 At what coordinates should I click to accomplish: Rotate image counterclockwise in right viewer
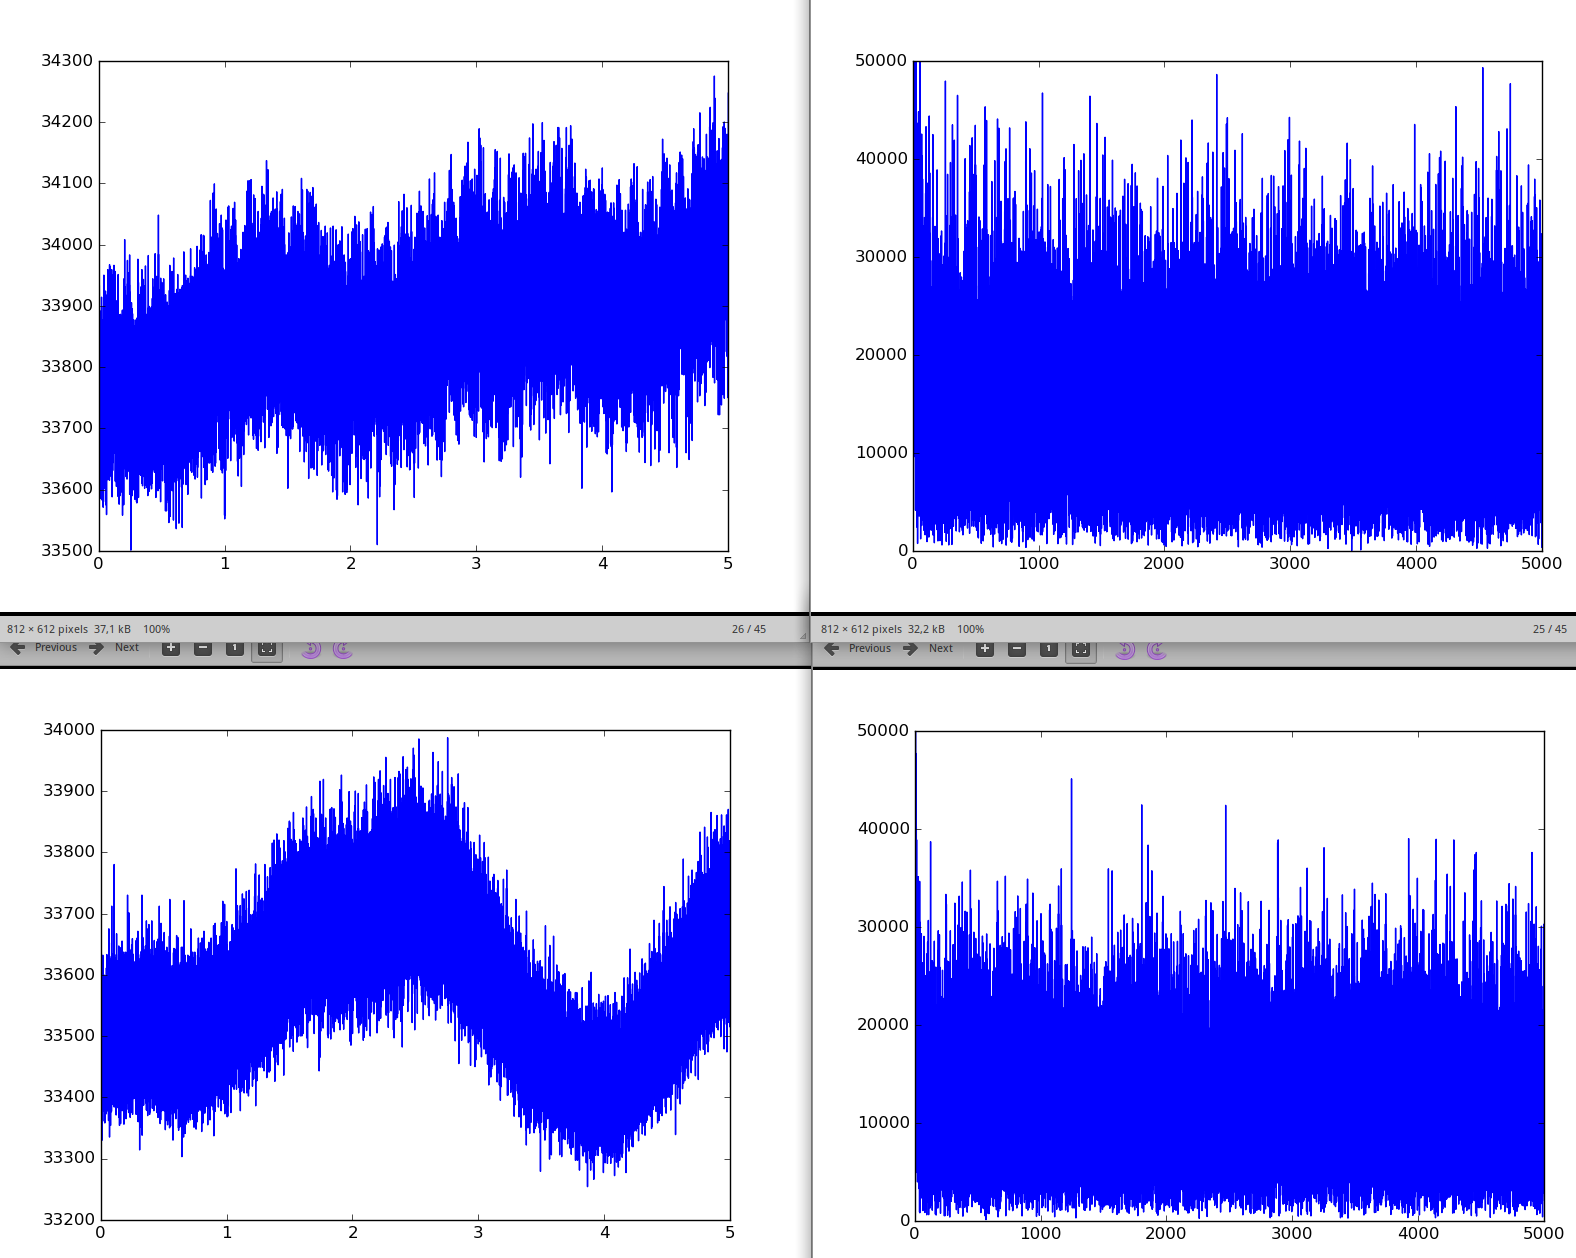point(1125,650)
